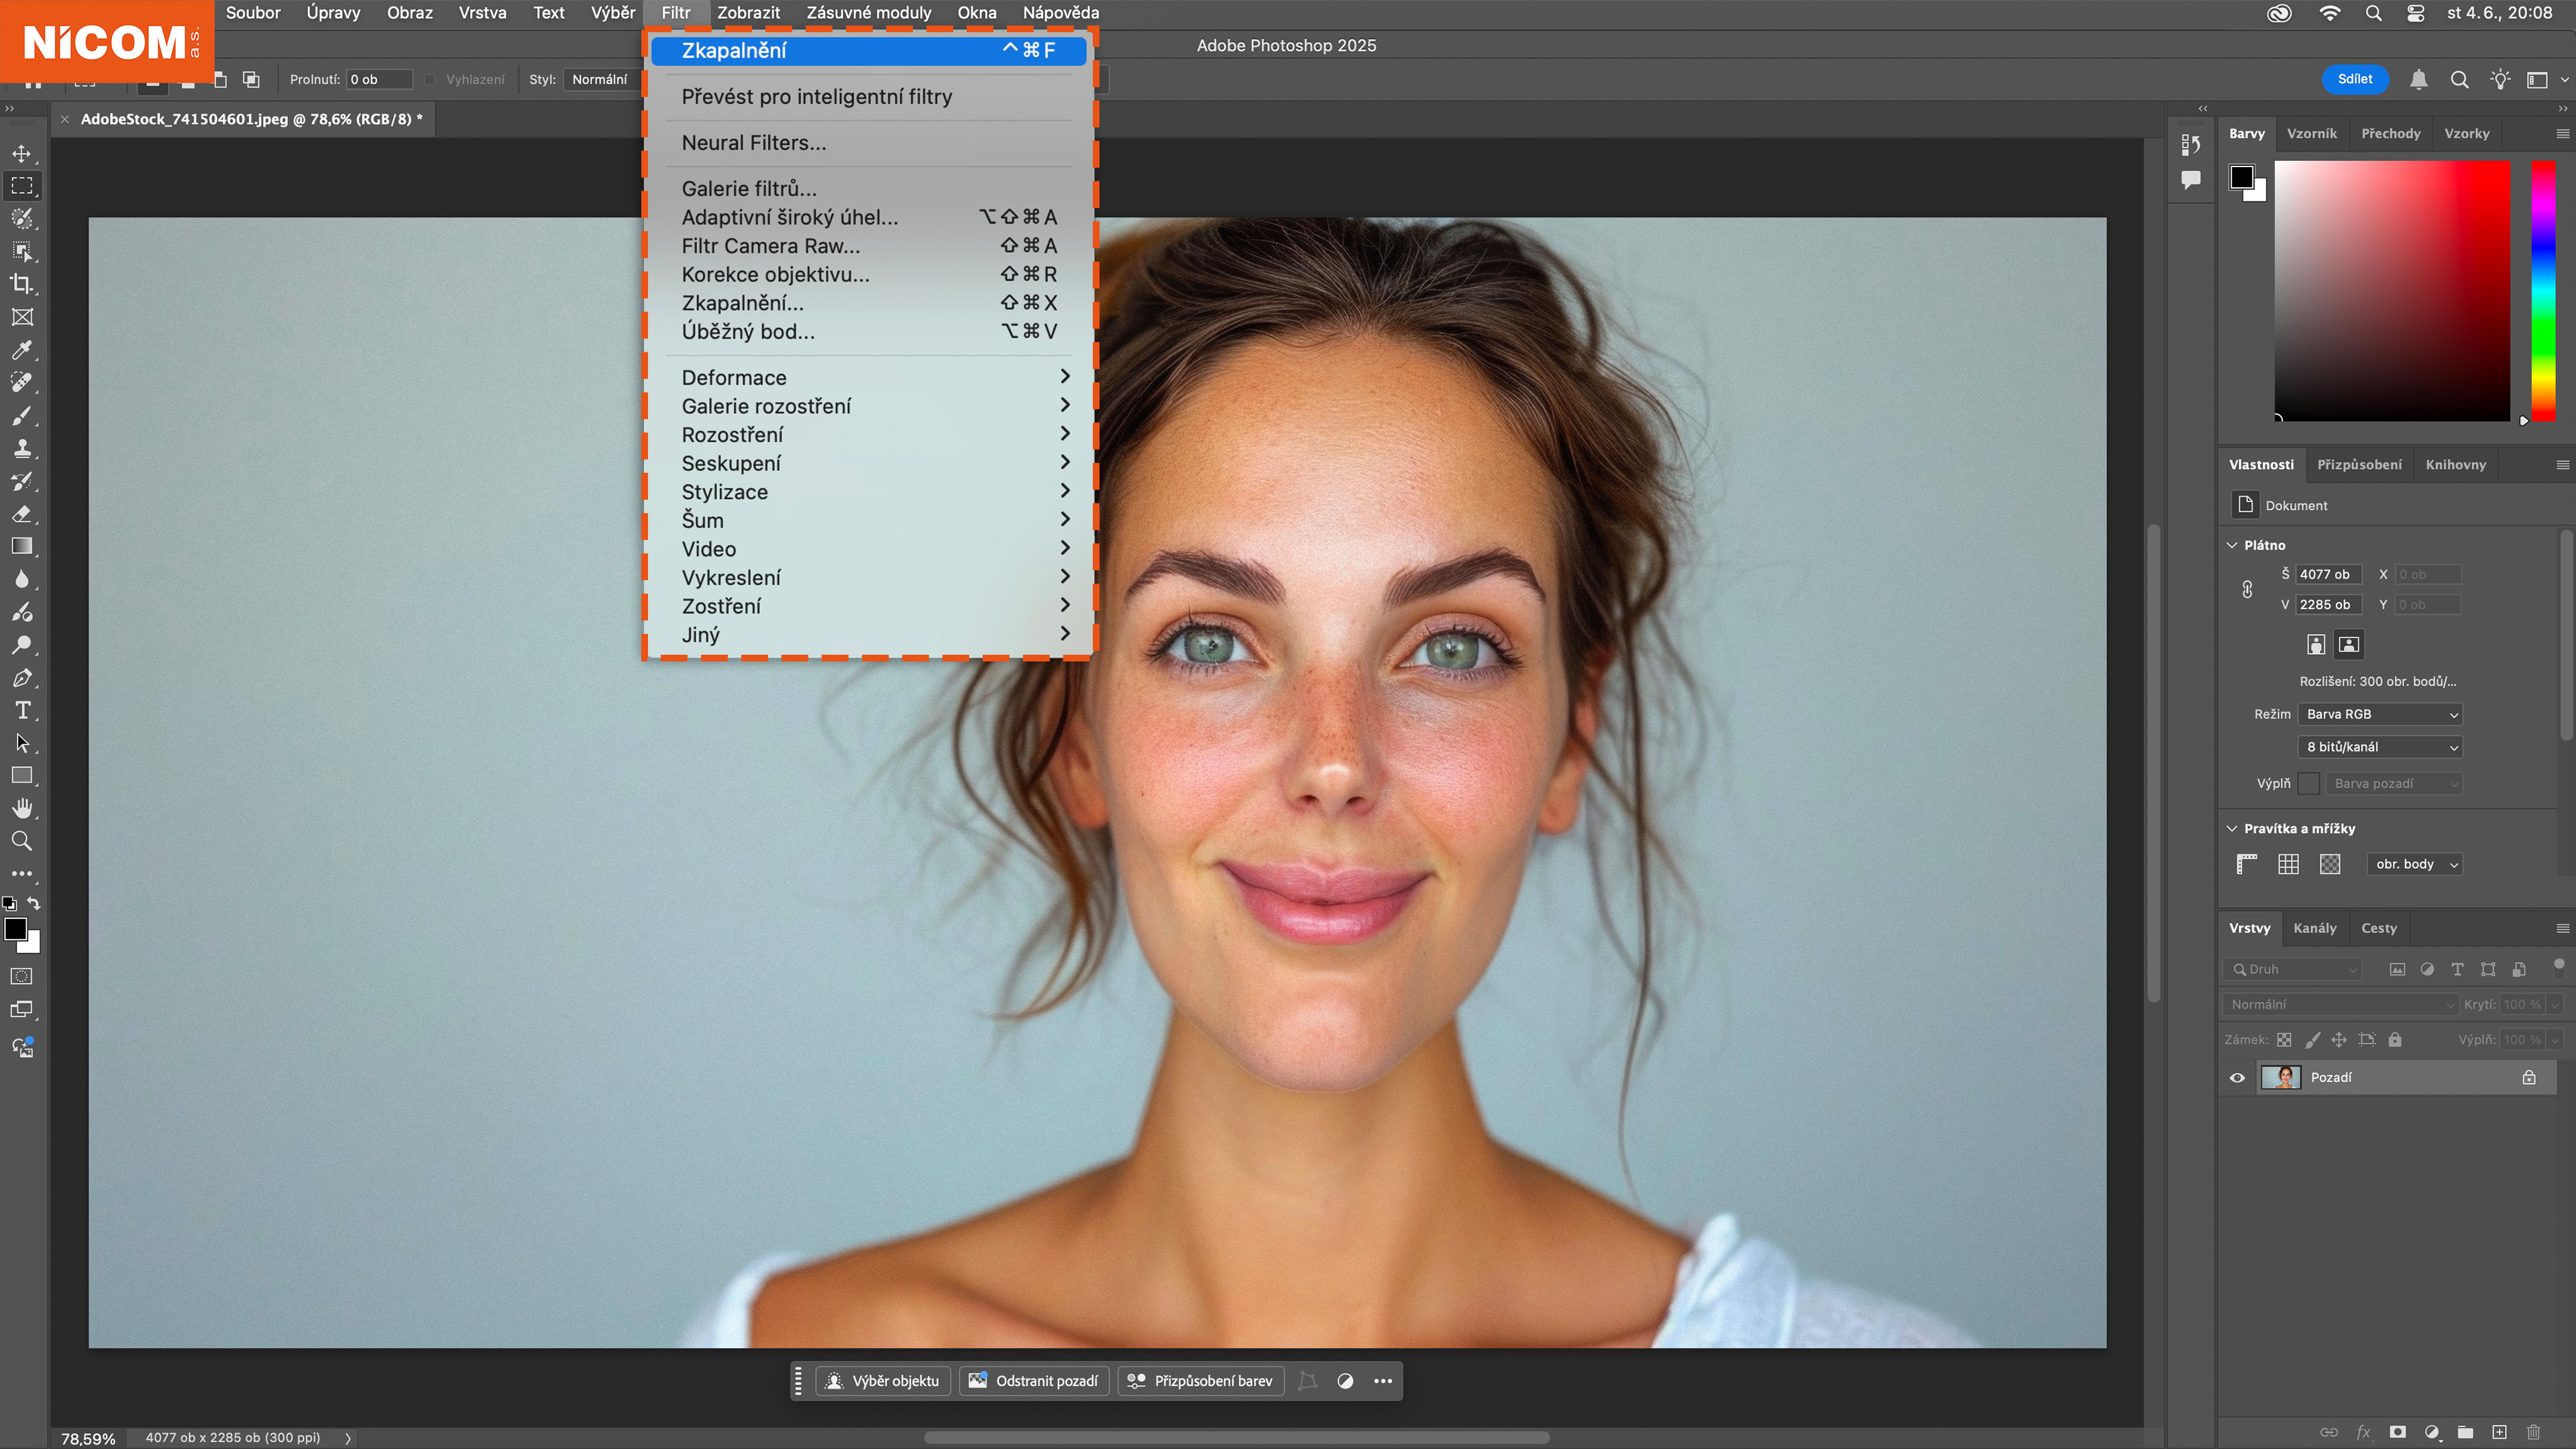Expand the Šum submenu
The width and height of the screenshot is (2576, 1449).
coord(869,520)
